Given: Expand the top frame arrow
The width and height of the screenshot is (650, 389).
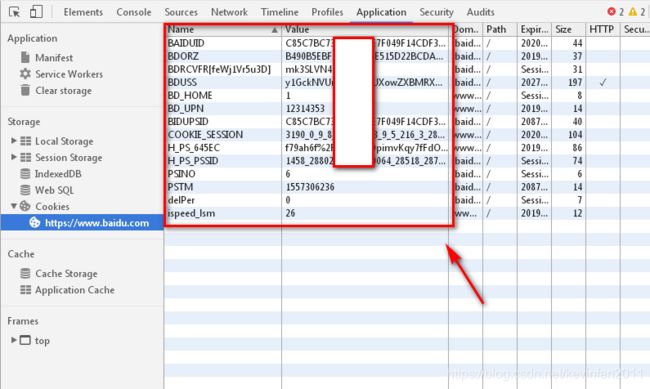Looking at the screenshot, I should 14,340.
